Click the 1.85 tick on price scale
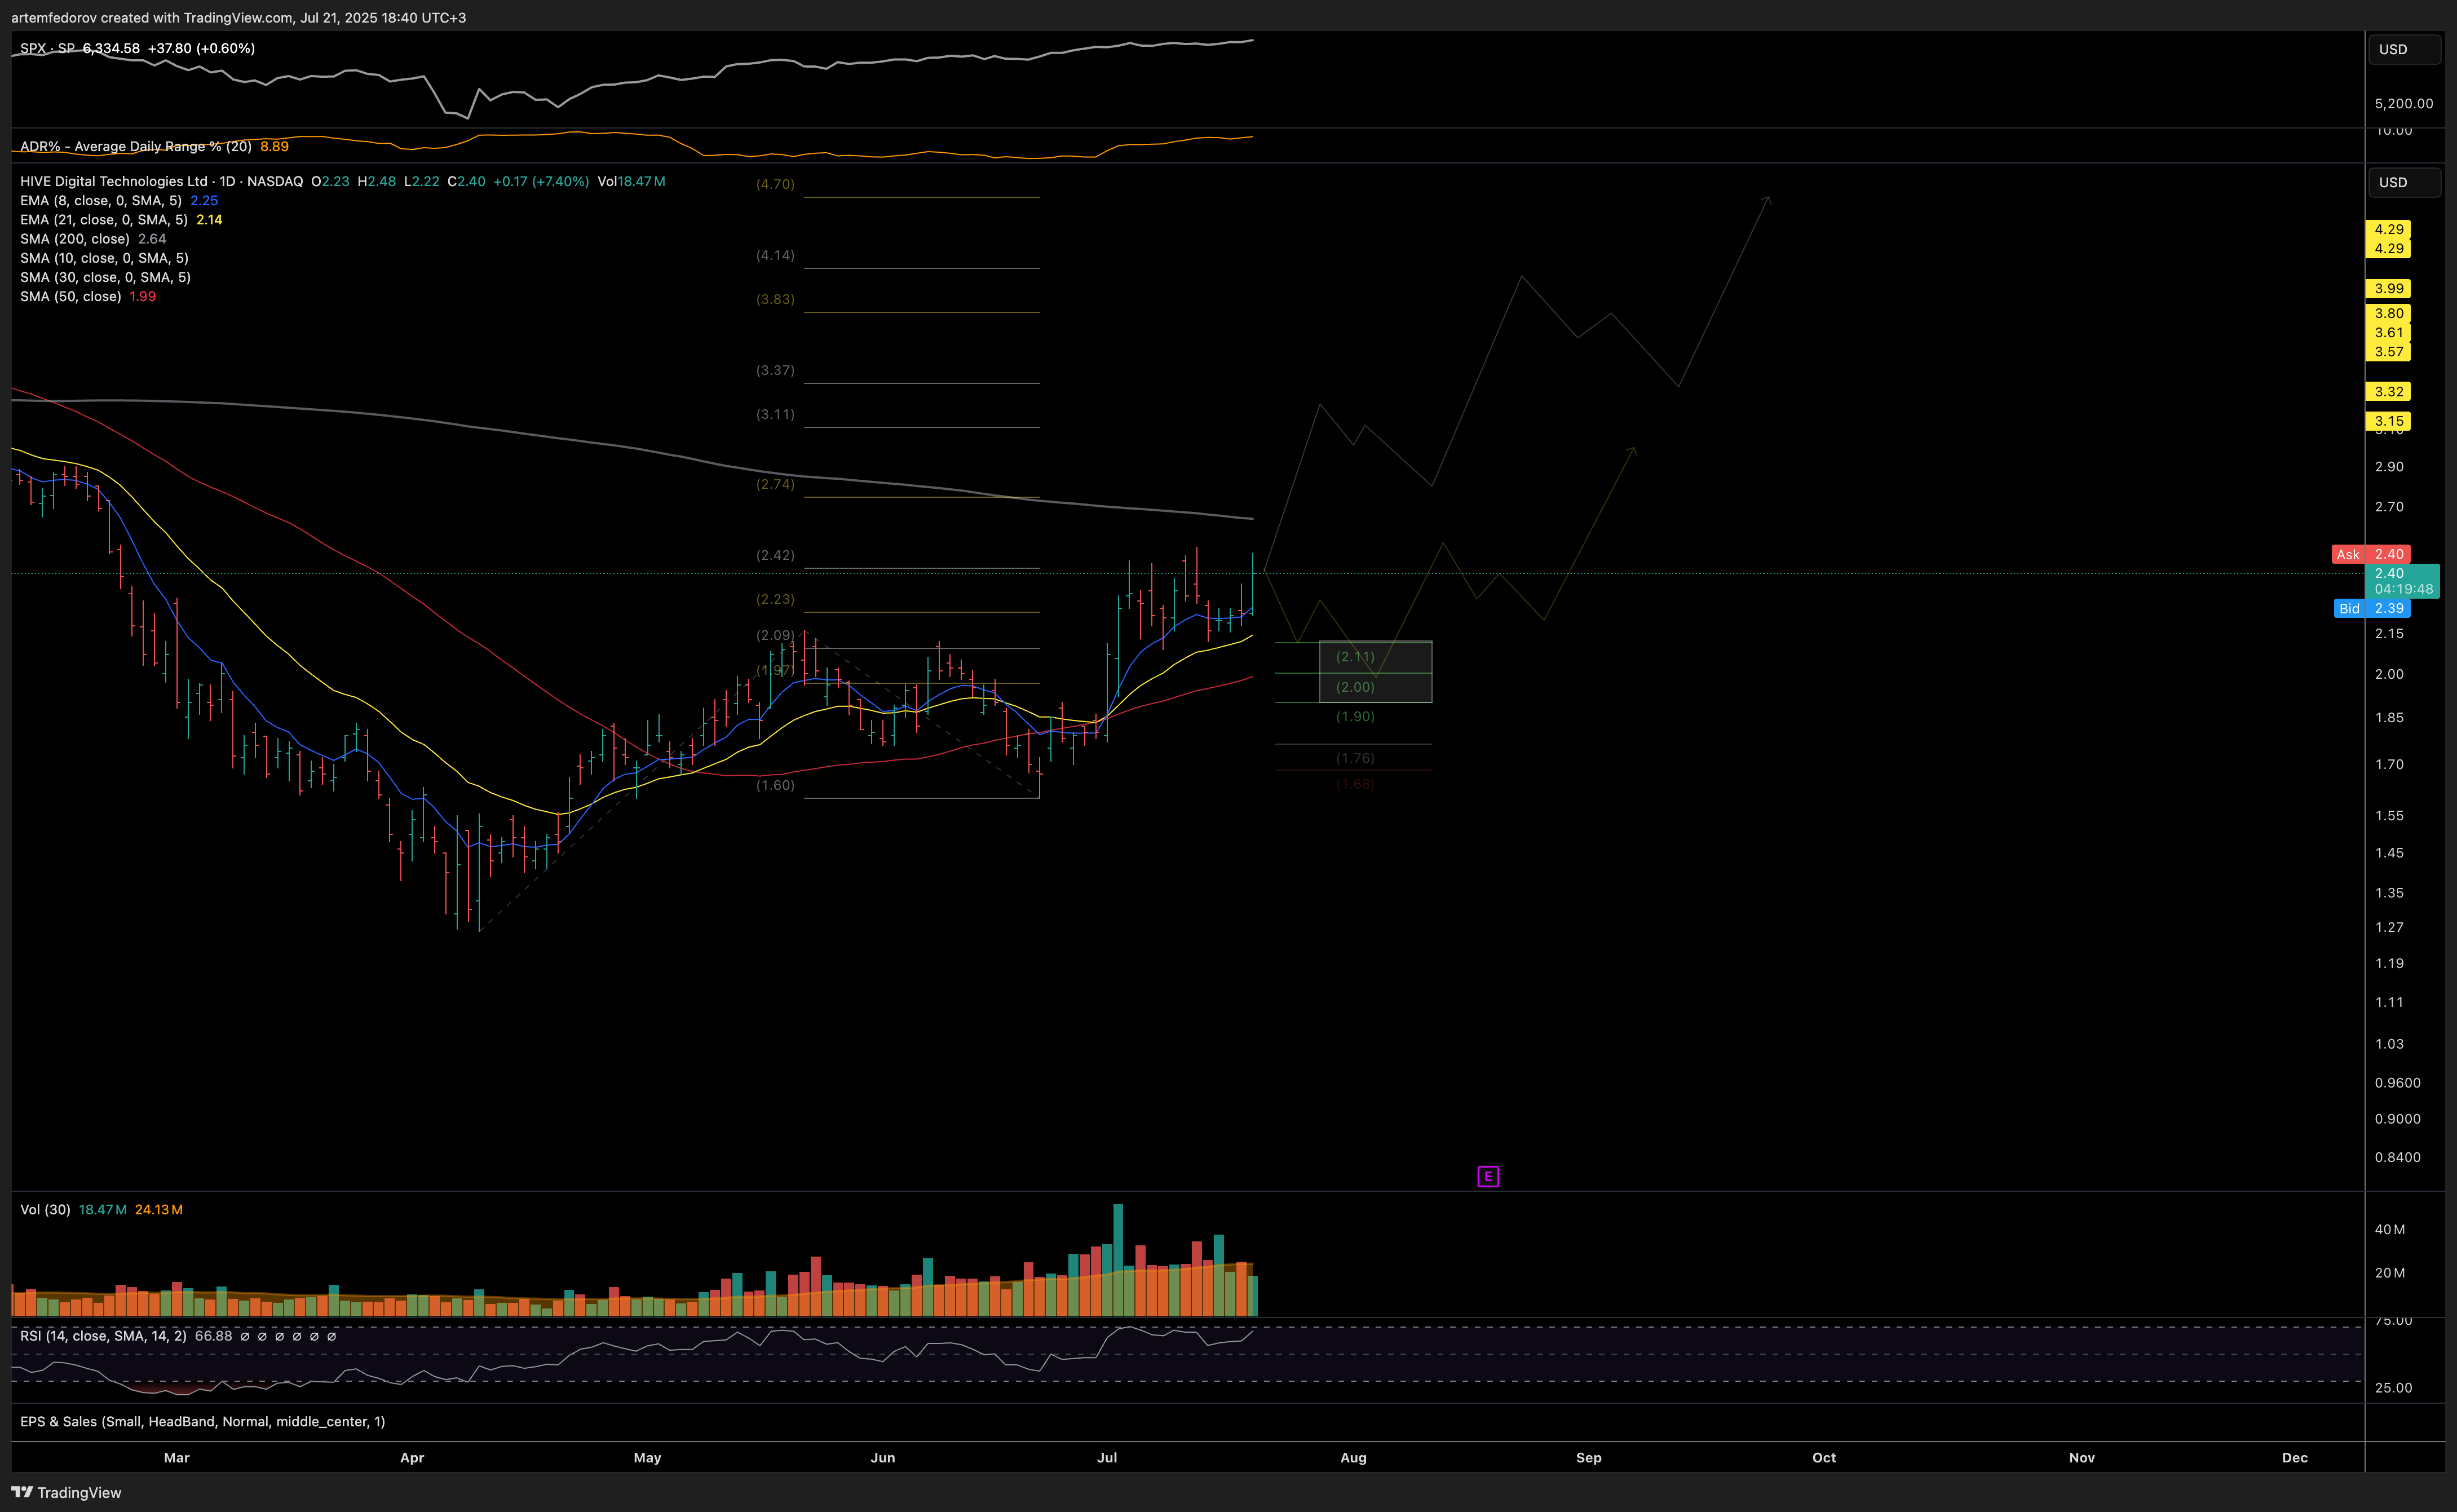This screenshot has width=2457, height=1512. point(2389,718)
